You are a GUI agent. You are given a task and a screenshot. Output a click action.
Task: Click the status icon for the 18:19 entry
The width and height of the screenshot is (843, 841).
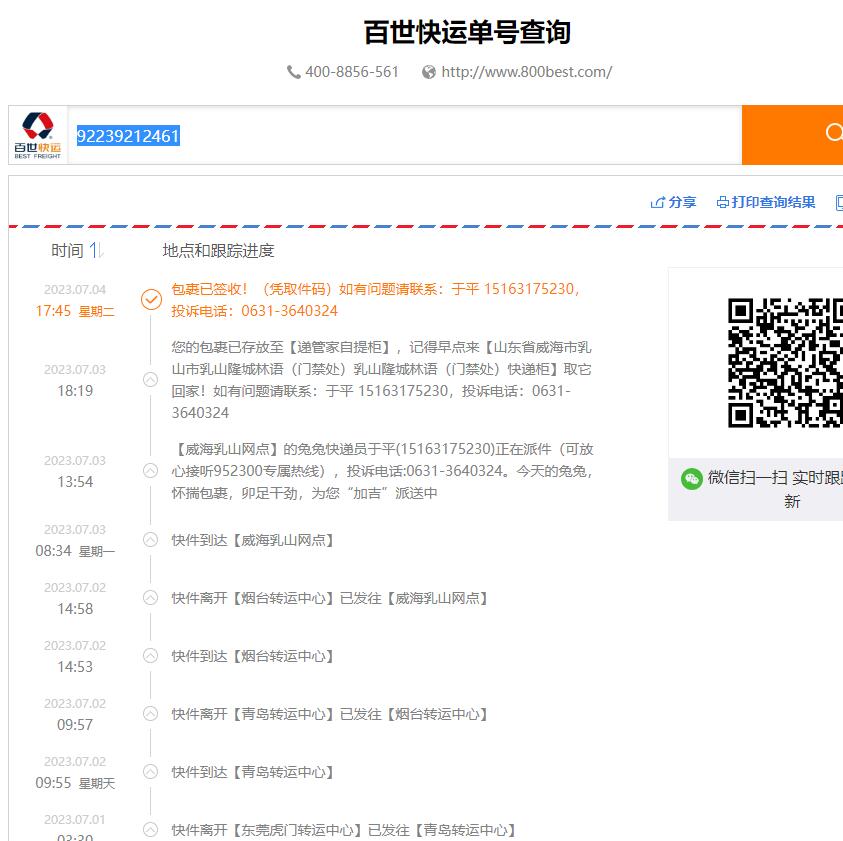click(151, 380)
